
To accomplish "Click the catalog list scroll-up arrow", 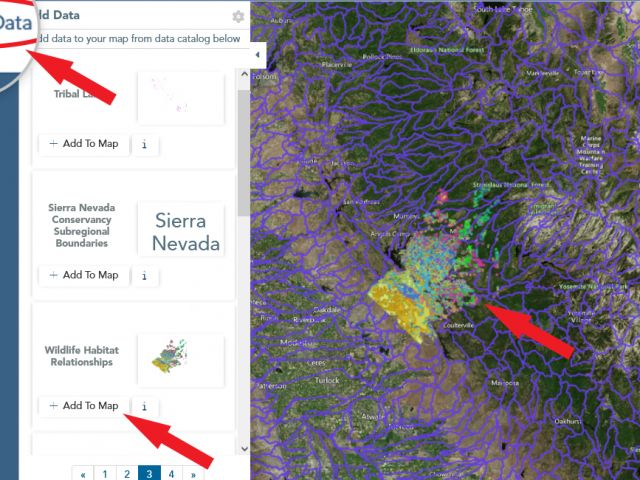I will 244,74.
